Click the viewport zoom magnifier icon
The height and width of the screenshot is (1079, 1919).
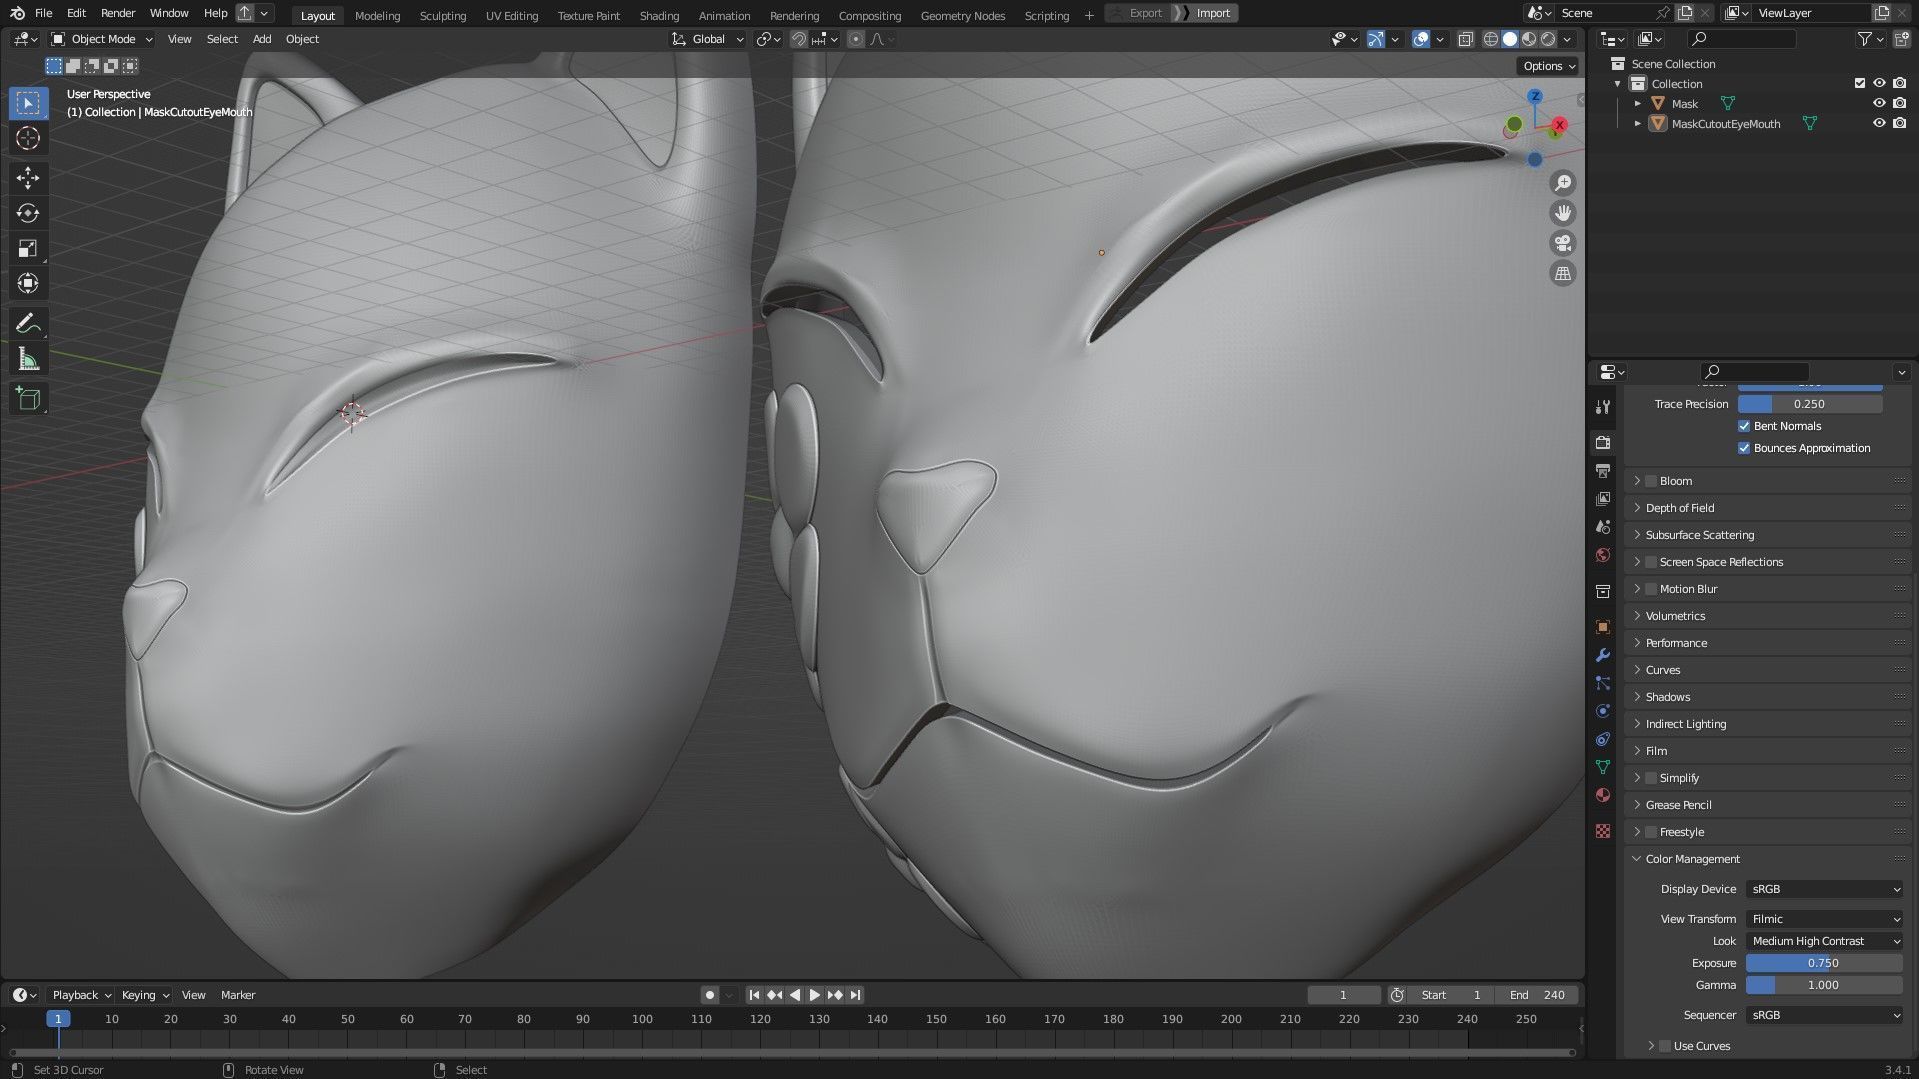coord(1562,183)
